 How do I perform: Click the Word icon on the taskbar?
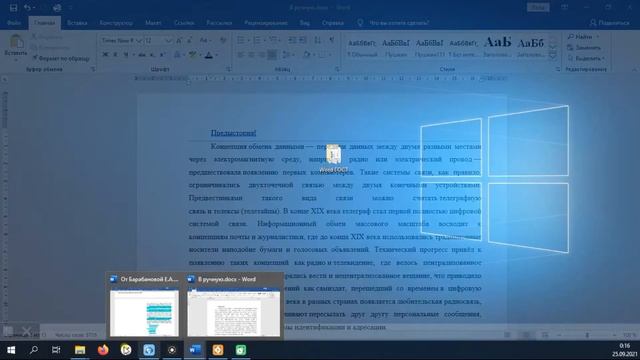pos(195,350)
